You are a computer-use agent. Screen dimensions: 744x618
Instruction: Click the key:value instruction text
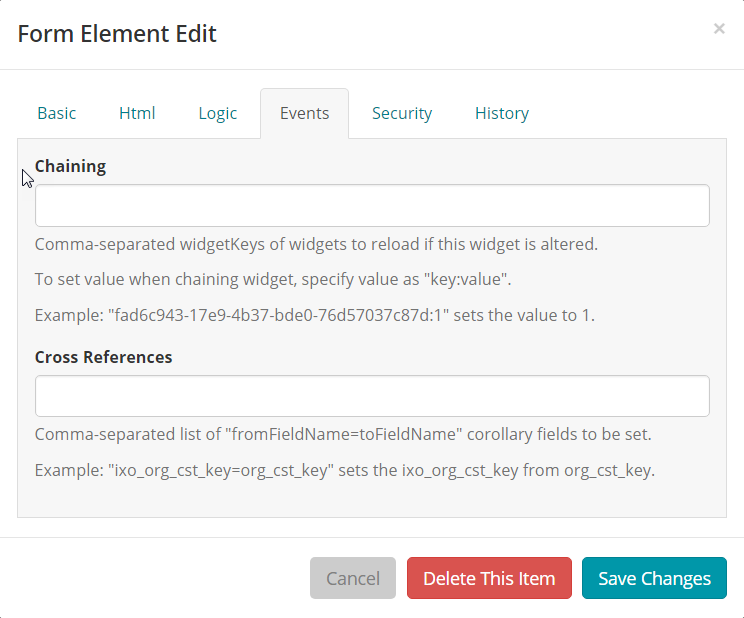(x=273, y=279)
